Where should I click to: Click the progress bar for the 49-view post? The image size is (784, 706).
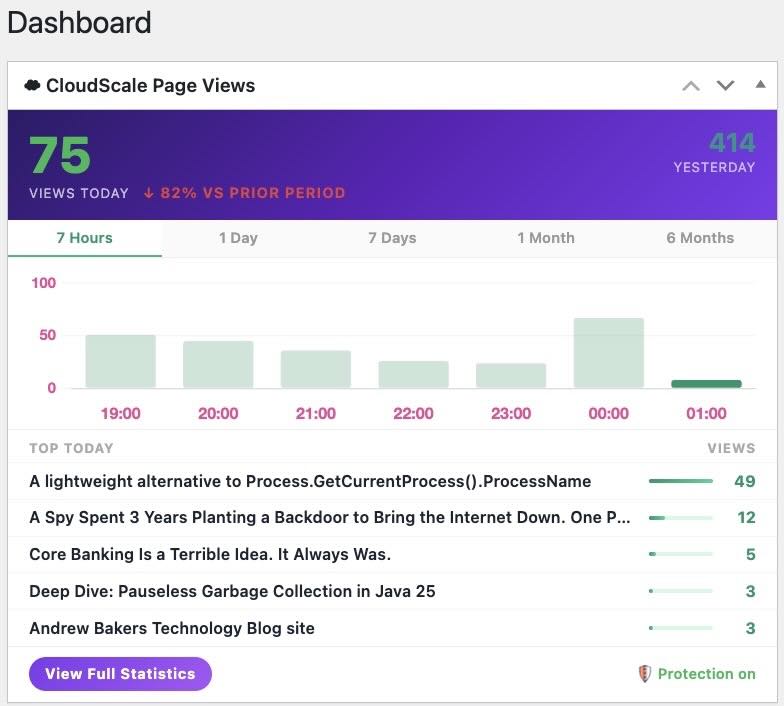click(681, 481)
